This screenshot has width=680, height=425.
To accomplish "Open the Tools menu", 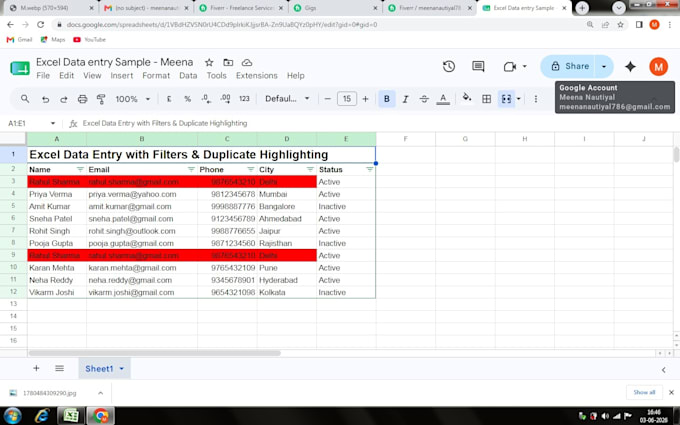I will 216,75.
